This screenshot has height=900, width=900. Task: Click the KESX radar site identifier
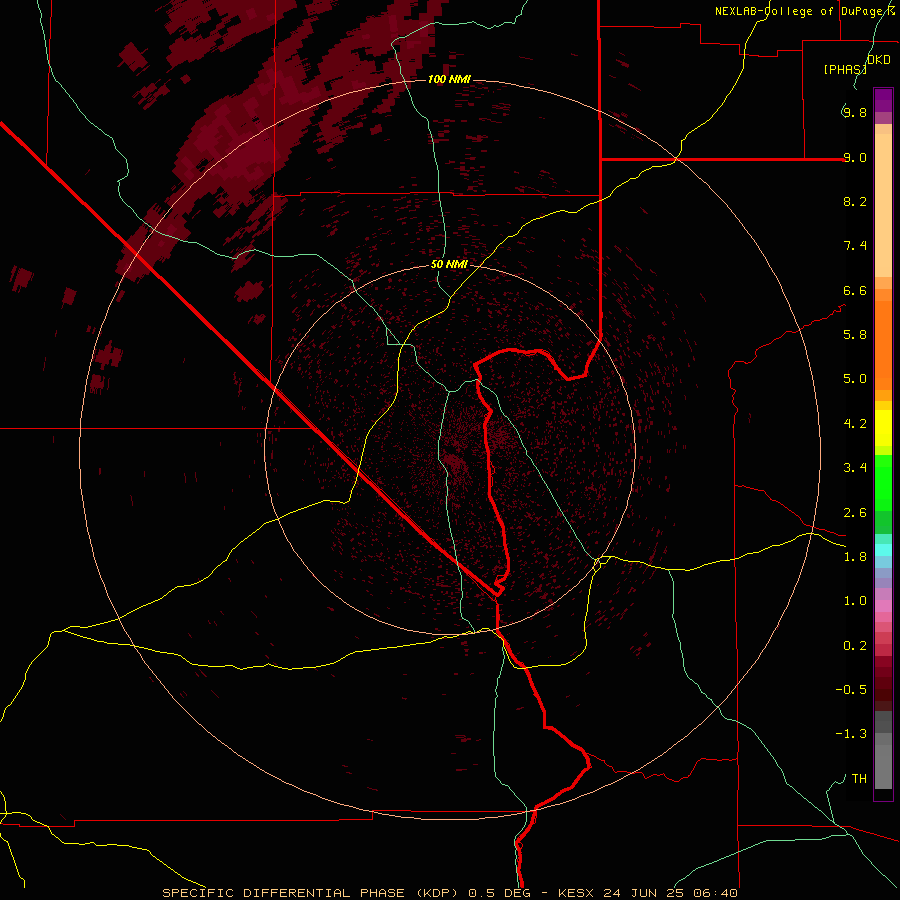pyautogui.click(x=578, y=893)
